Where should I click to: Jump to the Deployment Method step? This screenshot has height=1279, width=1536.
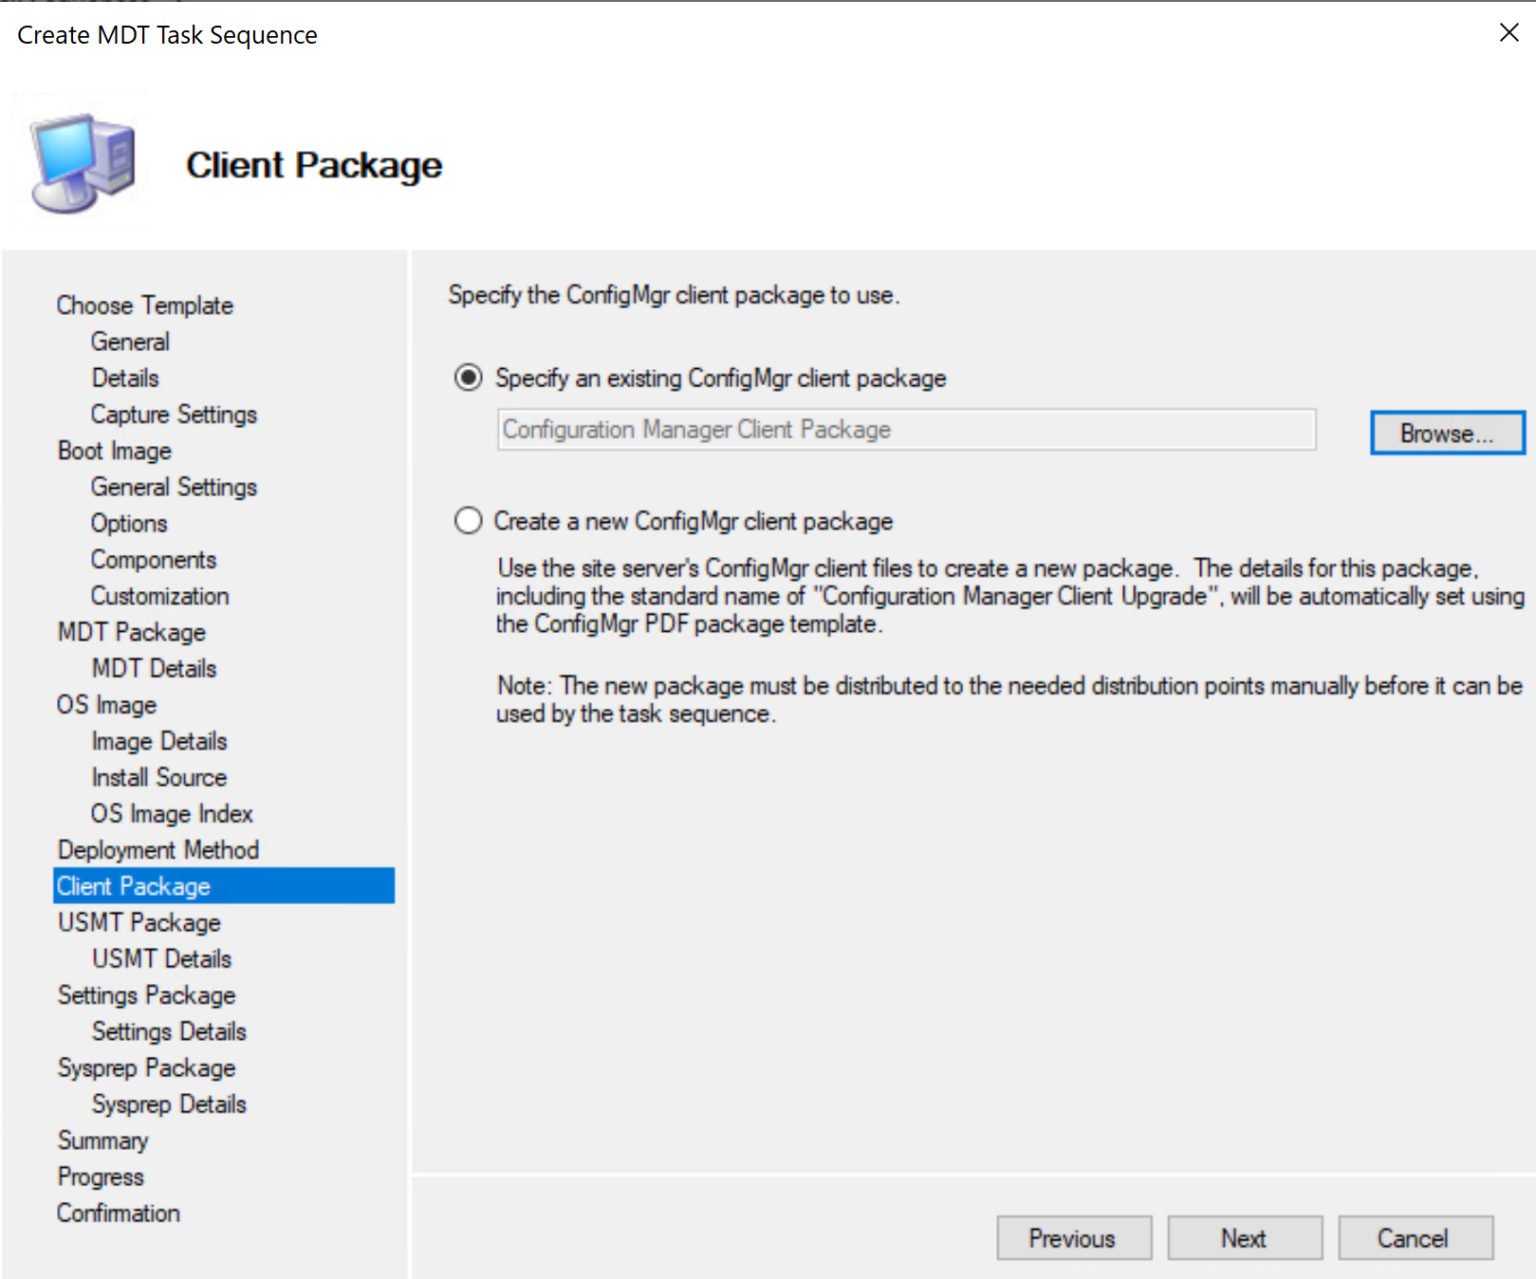tap(158, 850)
